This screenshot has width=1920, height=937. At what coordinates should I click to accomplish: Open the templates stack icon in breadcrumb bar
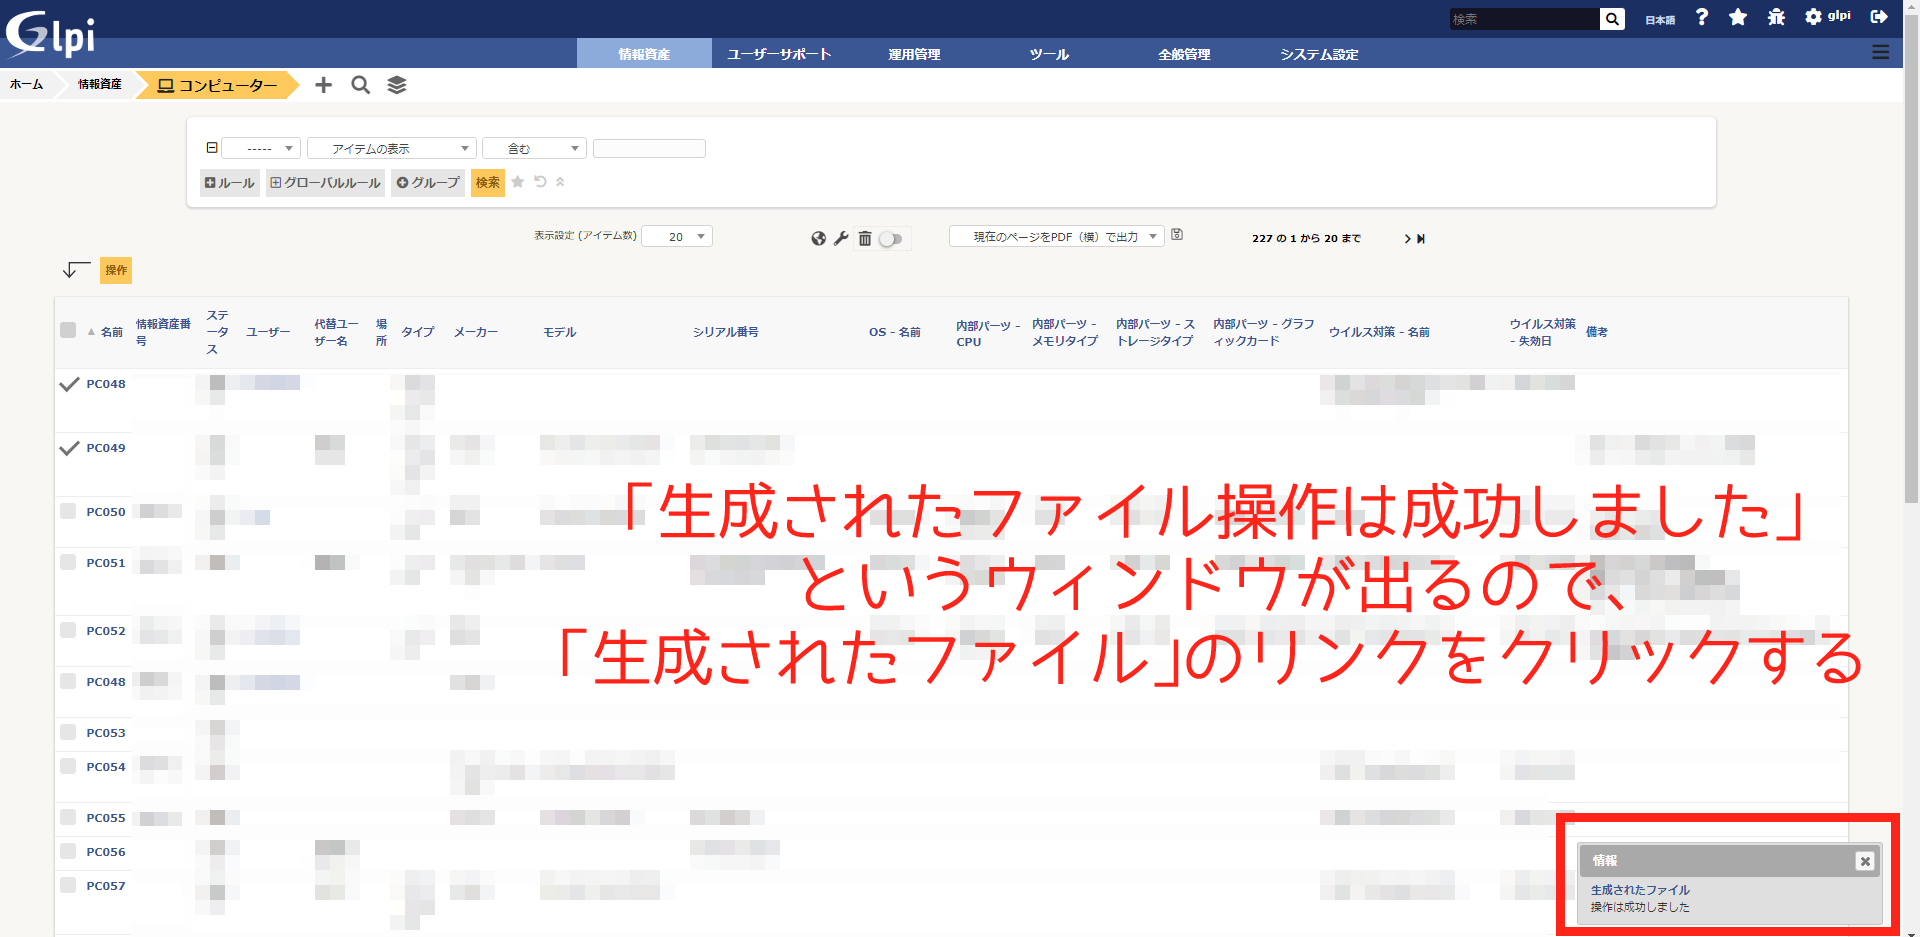[397, 85]
